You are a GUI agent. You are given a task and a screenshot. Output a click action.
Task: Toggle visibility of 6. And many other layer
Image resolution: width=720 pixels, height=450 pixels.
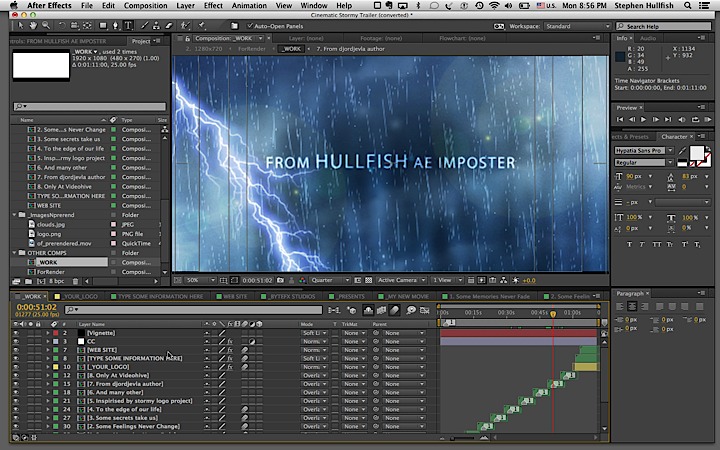[x=16, y=392]
